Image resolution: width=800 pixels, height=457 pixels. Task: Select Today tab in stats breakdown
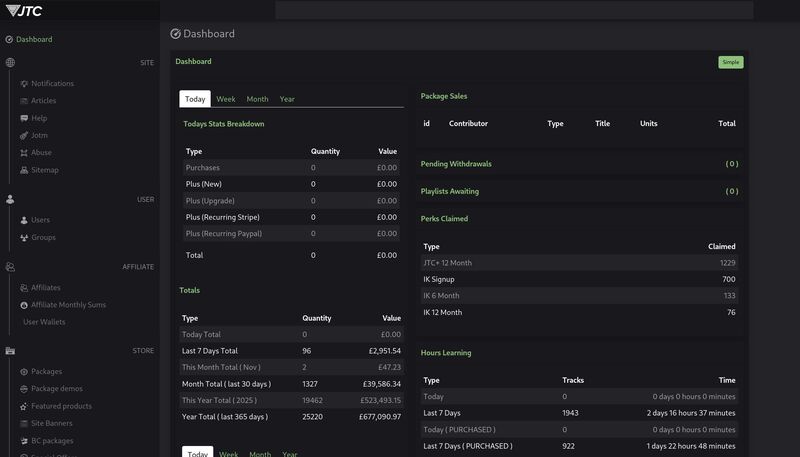195,99
